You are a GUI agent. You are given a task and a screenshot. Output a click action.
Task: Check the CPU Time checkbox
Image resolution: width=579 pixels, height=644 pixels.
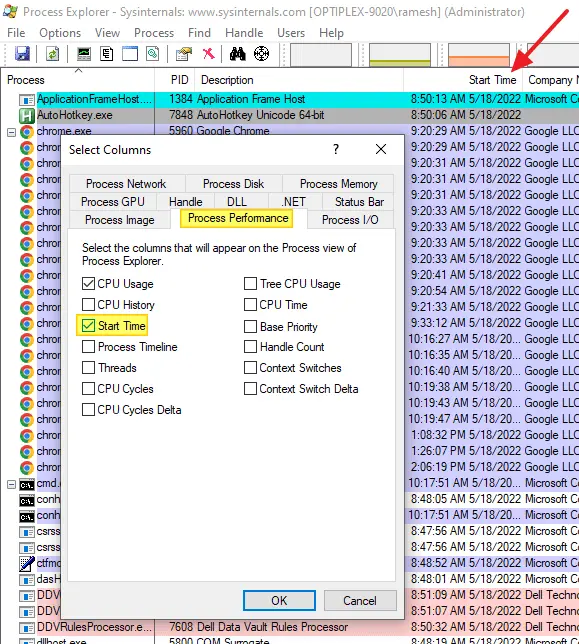(x=250, y=304)
